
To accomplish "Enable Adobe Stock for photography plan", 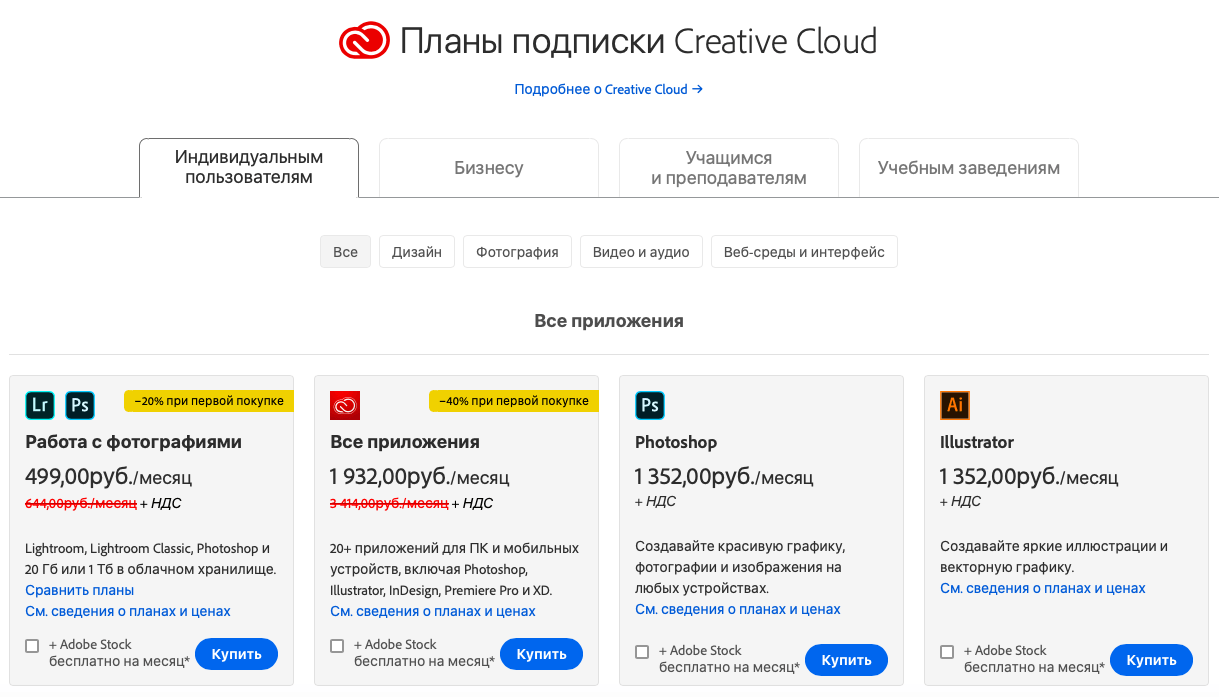I will coord(32,646).
